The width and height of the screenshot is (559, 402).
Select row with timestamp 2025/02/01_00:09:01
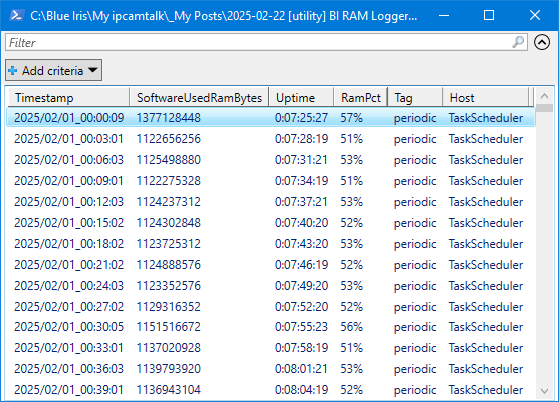pos(271,181)
